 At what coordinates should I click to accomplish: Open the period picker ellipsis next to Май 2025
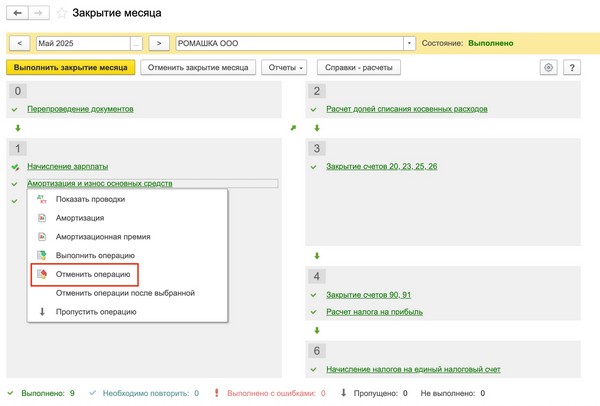pyautogui.click(x=136, y=44)
